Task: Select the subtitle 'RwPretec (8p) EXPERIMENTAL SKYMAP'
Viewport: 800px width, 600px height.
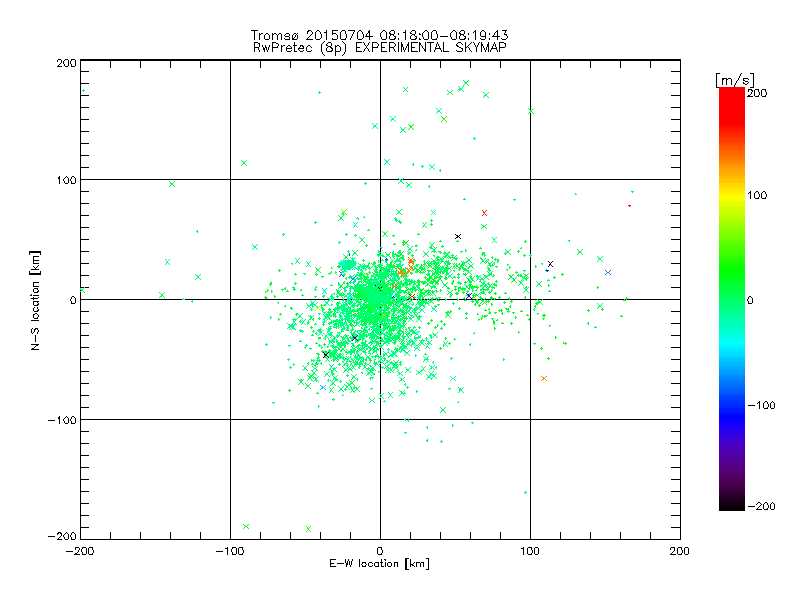Action: 380,48
